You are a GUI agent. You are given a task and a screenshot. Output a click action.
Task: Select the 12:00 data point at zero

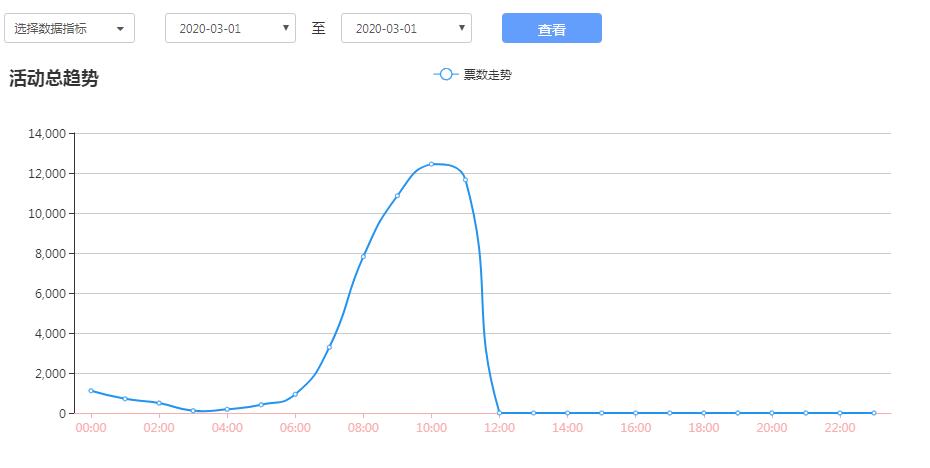(x=499, y=413)
